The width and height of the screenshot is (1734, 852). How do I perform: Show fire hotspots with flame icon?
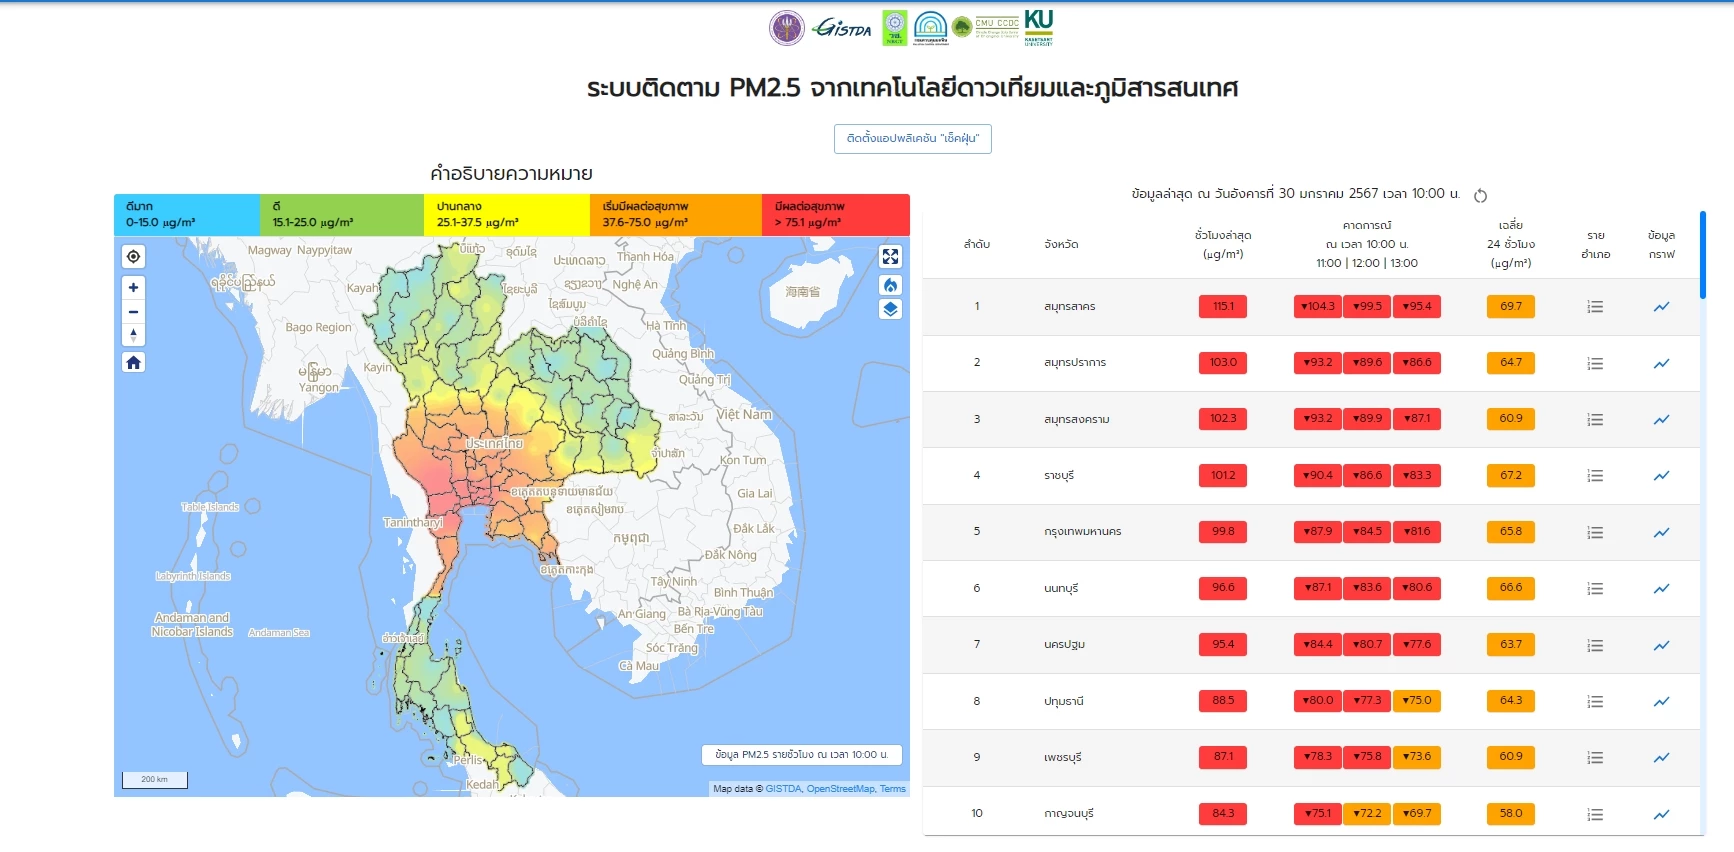point(890,285)
